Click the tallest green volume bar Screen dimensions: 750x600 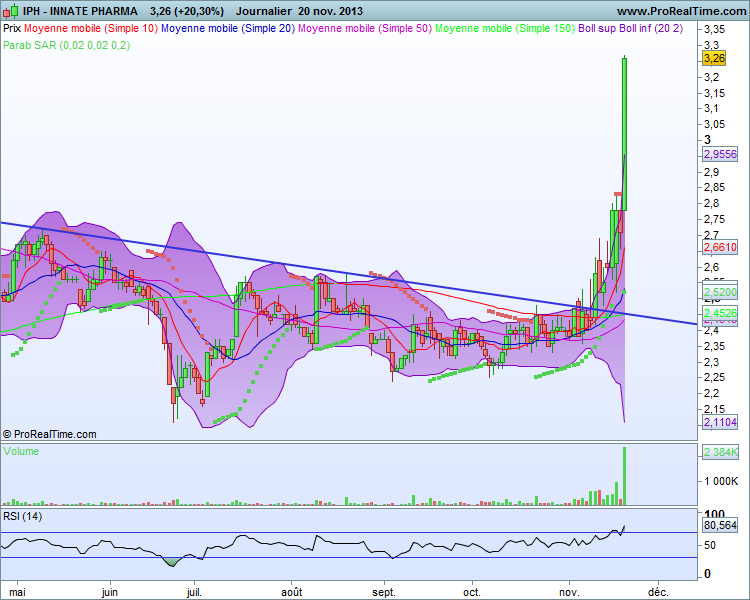624,476
